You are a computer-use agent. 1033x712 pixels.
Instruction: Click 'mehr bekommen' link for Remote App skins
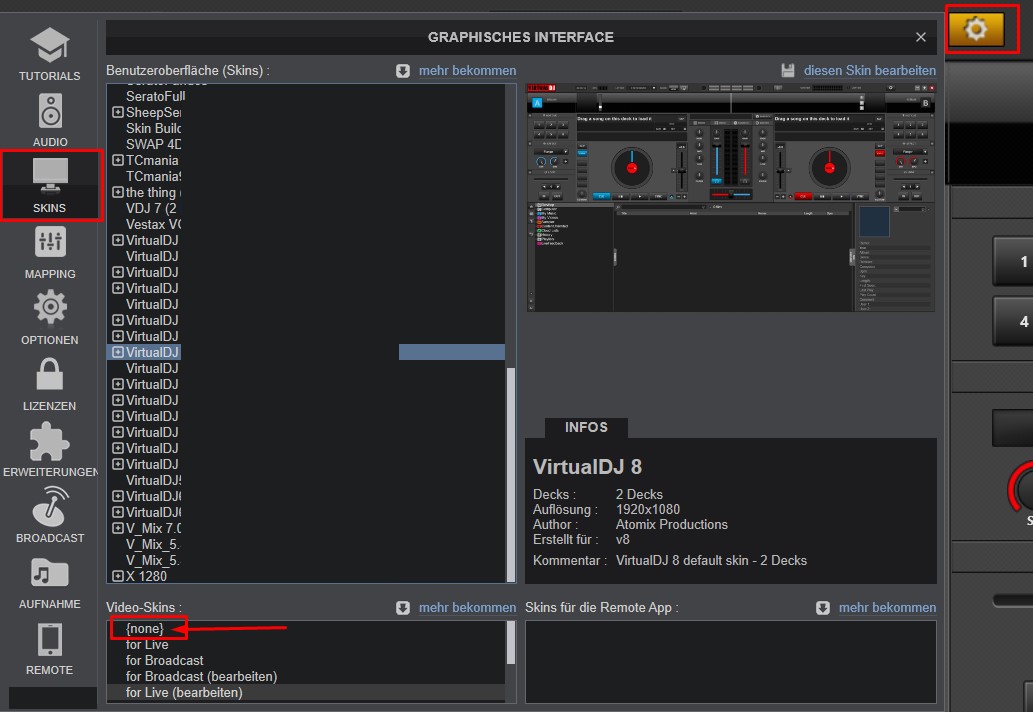pos(887,607)
